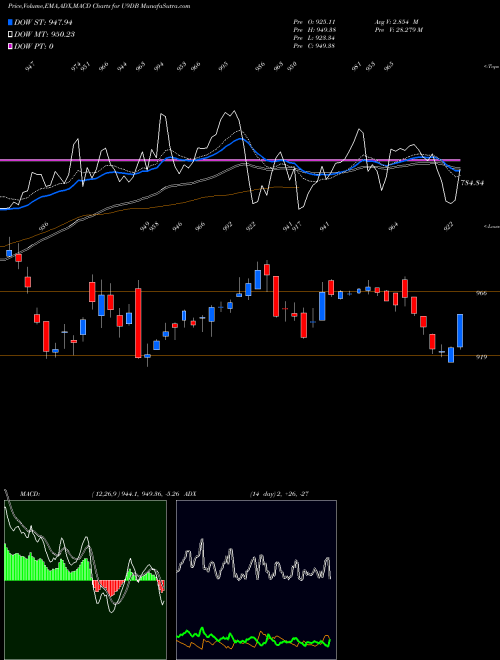Screen dimensions: 500x660
Task: Click the 'Pre L: 923.34' value
Action: click(x=314, y=38)
